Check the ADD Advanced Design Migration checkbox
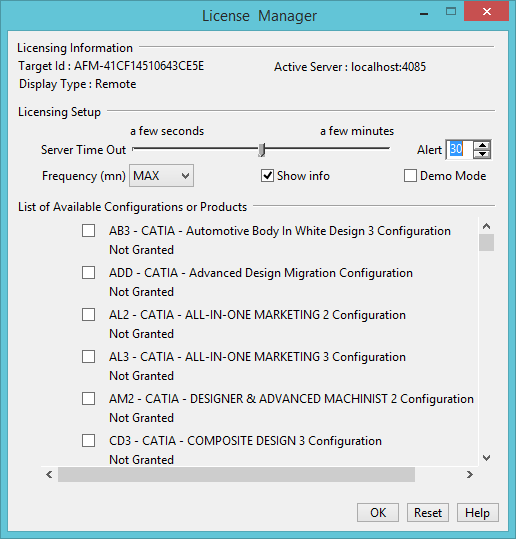 pyautogui.click(x=88, y=273)
